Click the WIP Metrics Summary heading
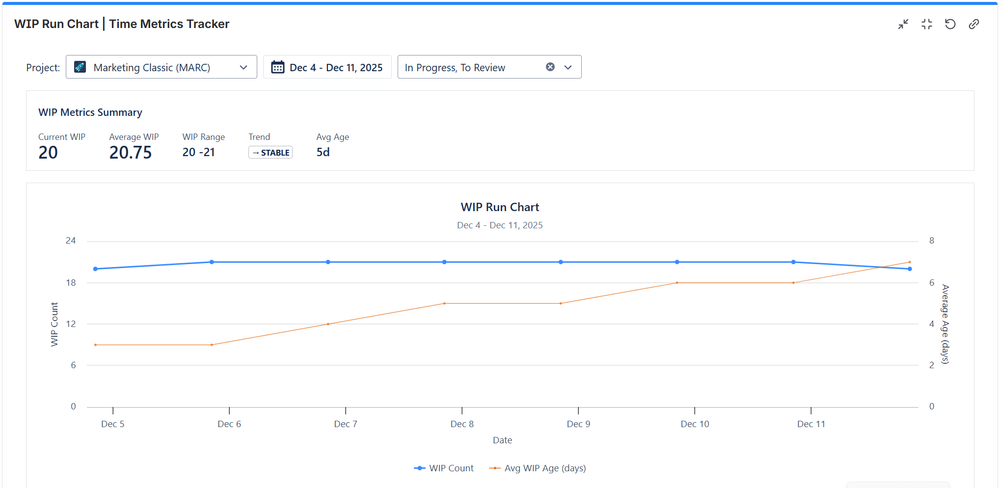The width and height of the screenshot is (999, 488). (90, 113)
